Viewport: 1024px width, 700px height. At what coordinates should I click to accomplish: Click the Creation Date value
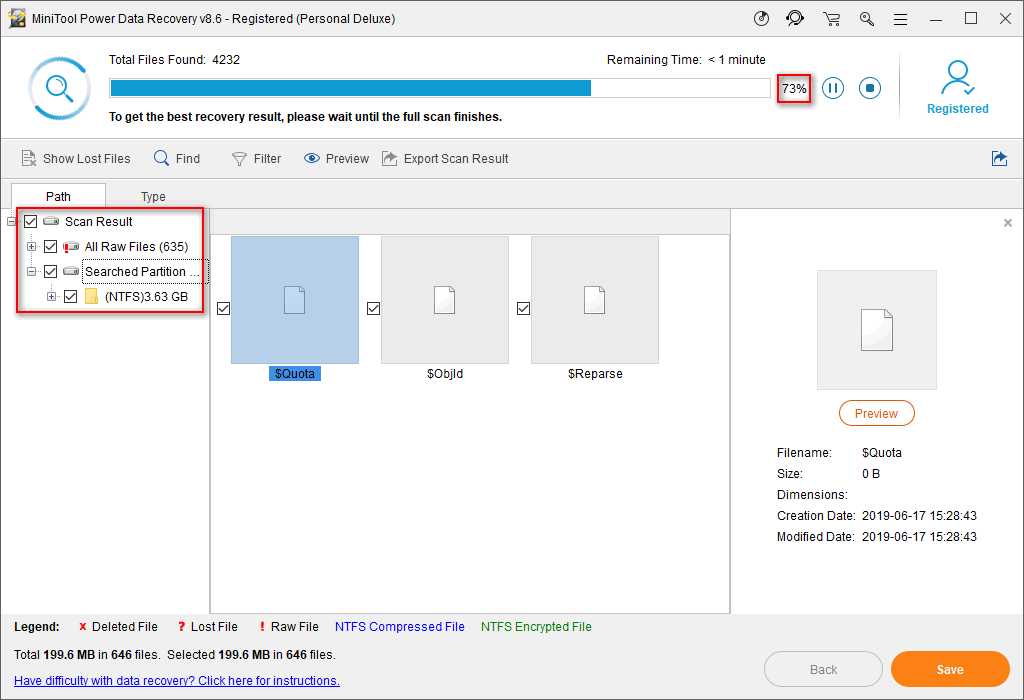coord(919,516)
